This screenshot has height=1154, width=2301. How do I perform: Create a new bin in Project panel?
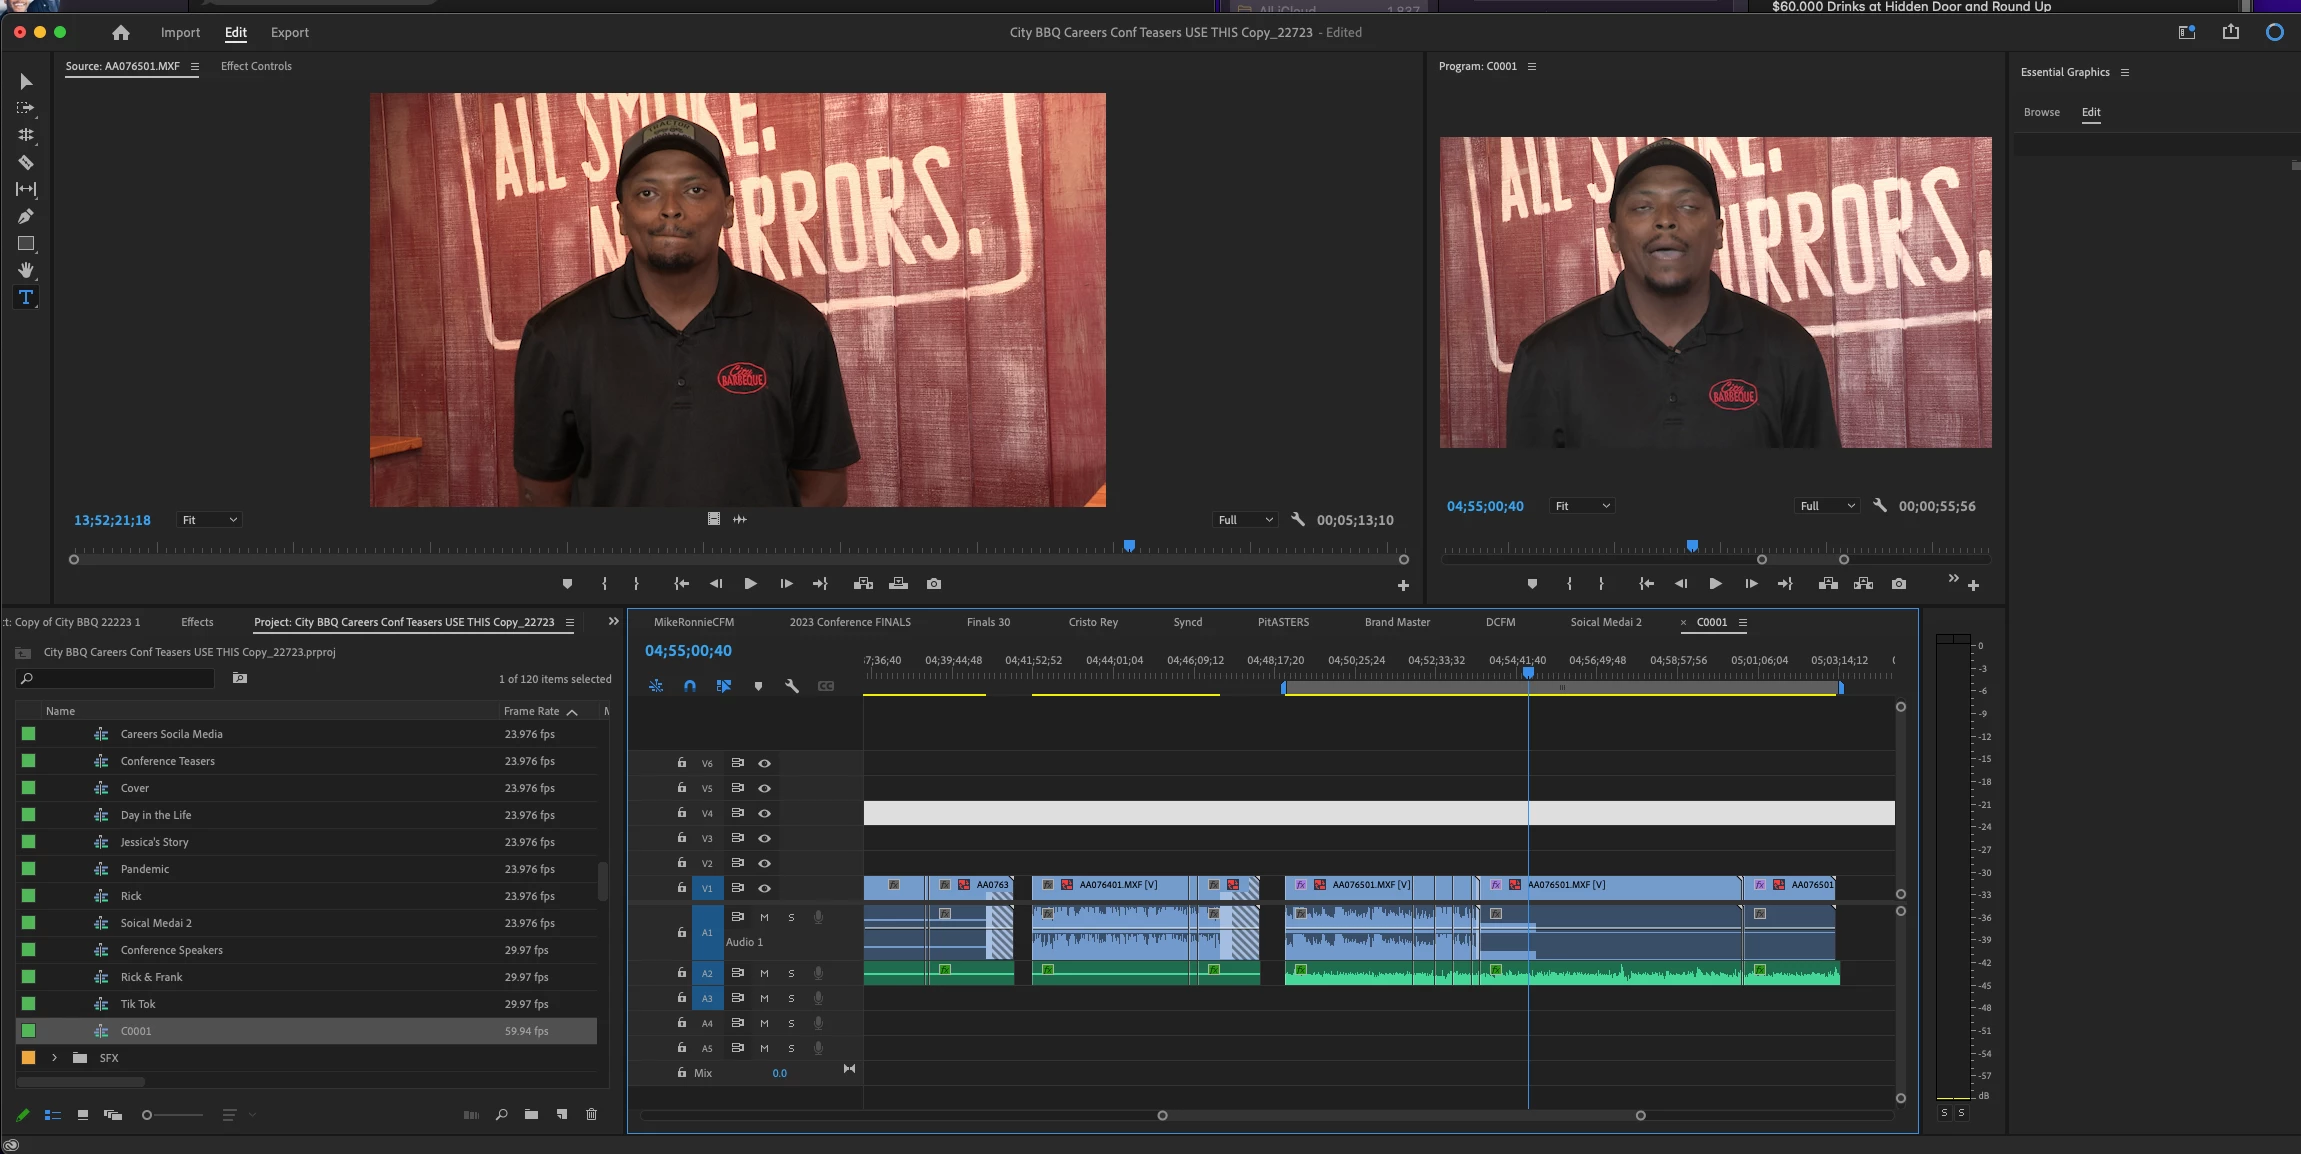coord(531,1114)
